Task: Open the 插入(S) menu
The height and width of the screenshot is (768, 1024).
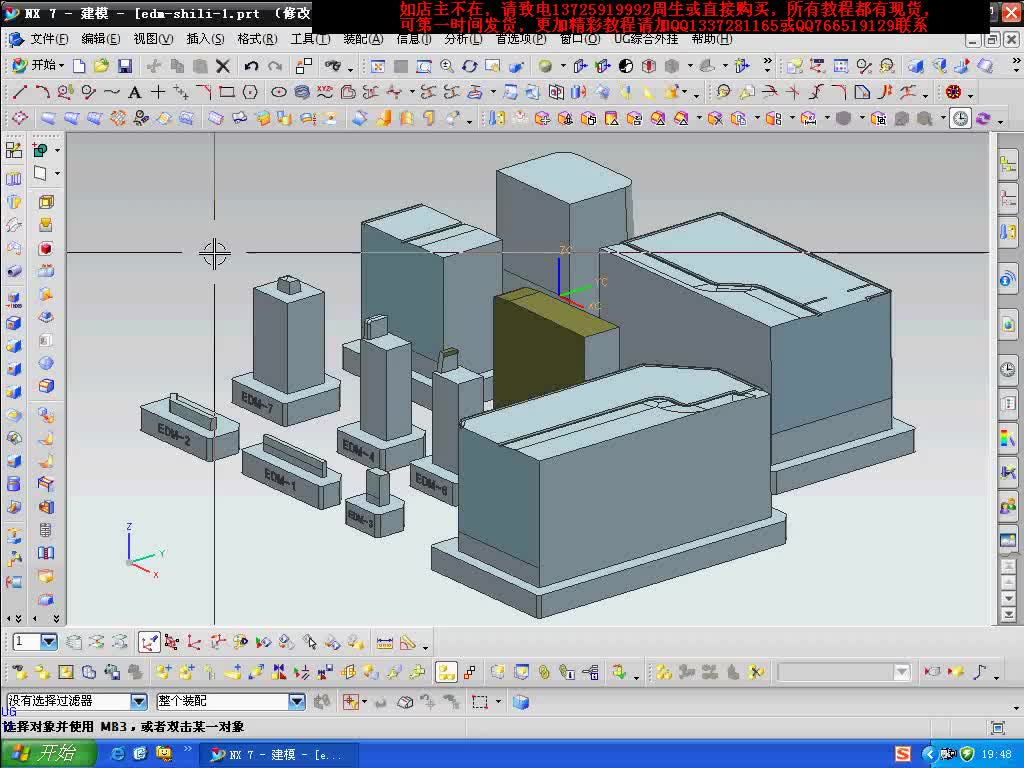Action: [205, 39]
